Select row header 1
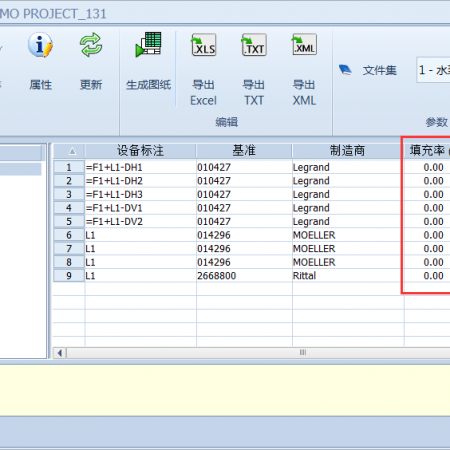The height and width of the screenshot is (450, 450). tap(69, 167)
